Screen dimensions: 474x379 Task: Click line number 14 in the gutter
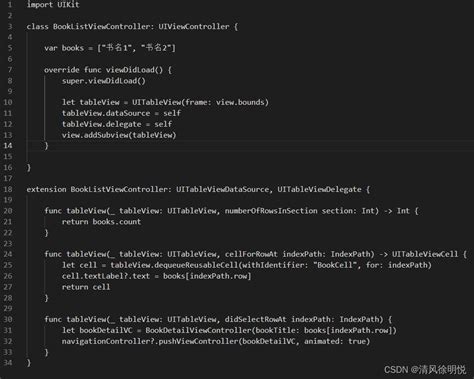click(8, 146)
